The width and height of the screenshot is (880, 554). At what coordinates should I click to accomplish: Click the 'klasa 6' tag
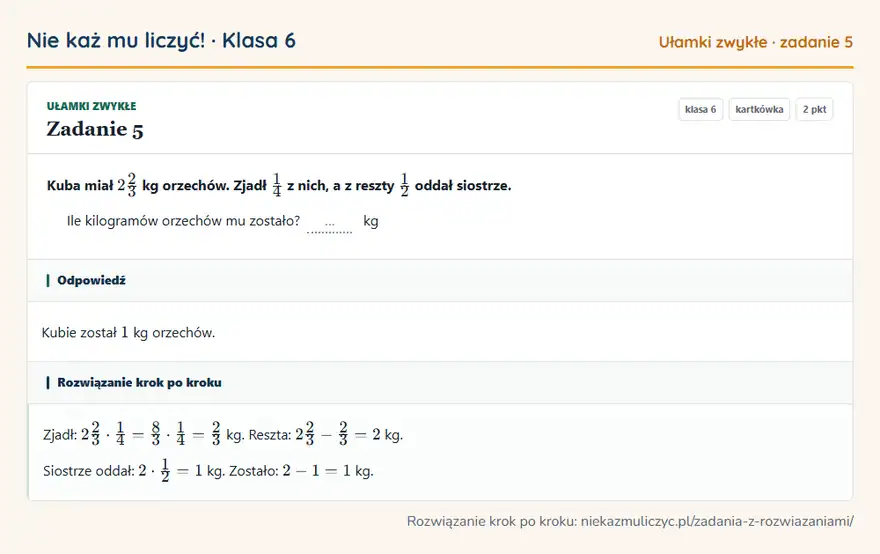point(700,109)
